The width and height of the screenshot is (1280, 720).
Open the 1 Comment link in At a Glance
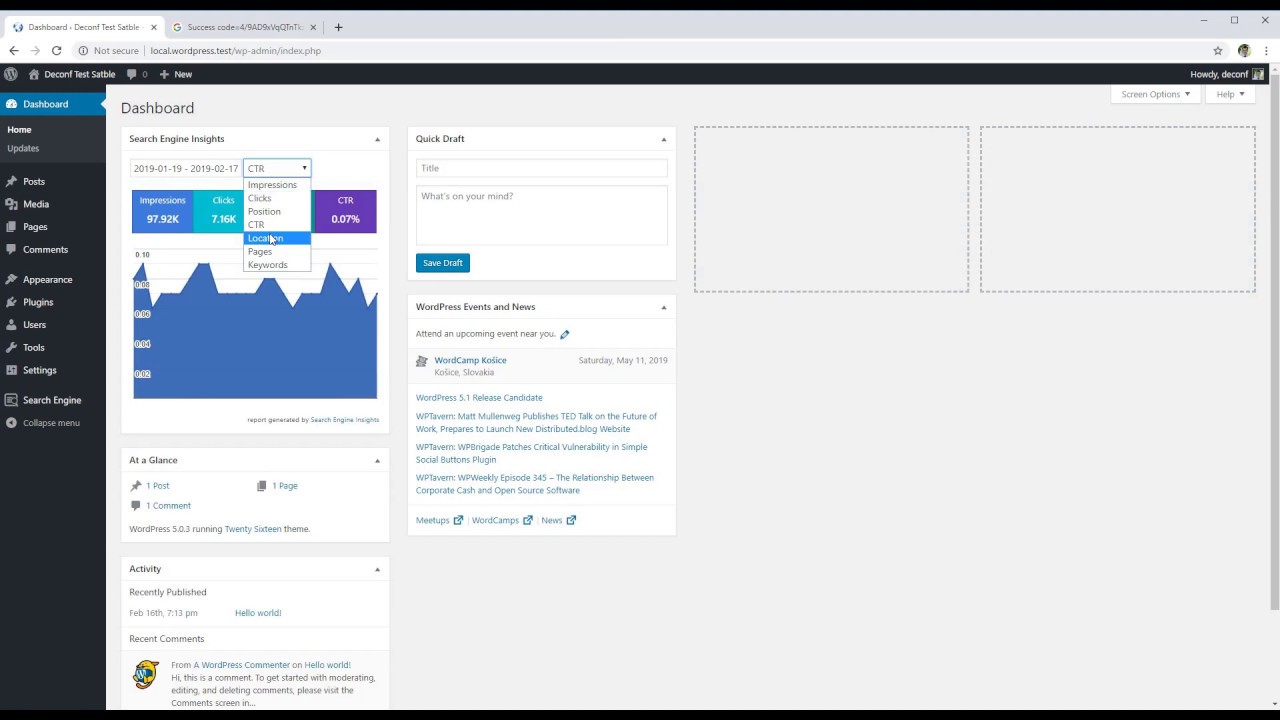click(x=168, y=506)
